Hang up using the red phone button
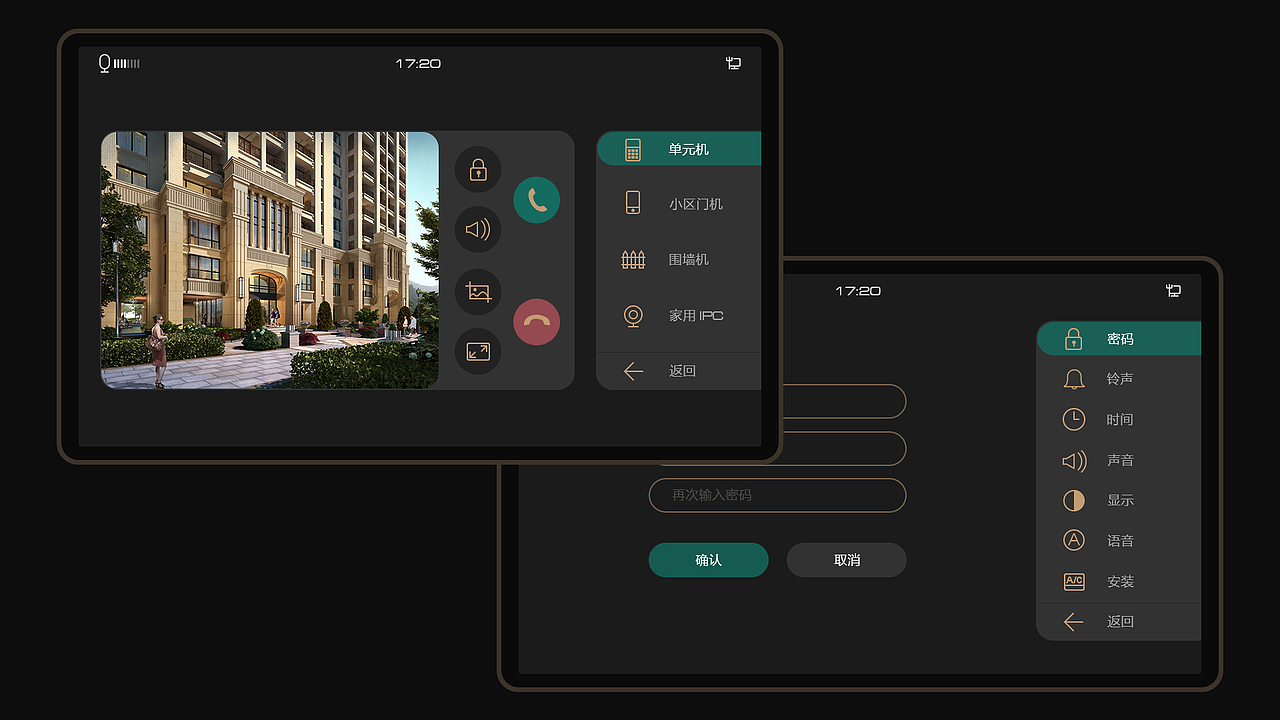 536,322
